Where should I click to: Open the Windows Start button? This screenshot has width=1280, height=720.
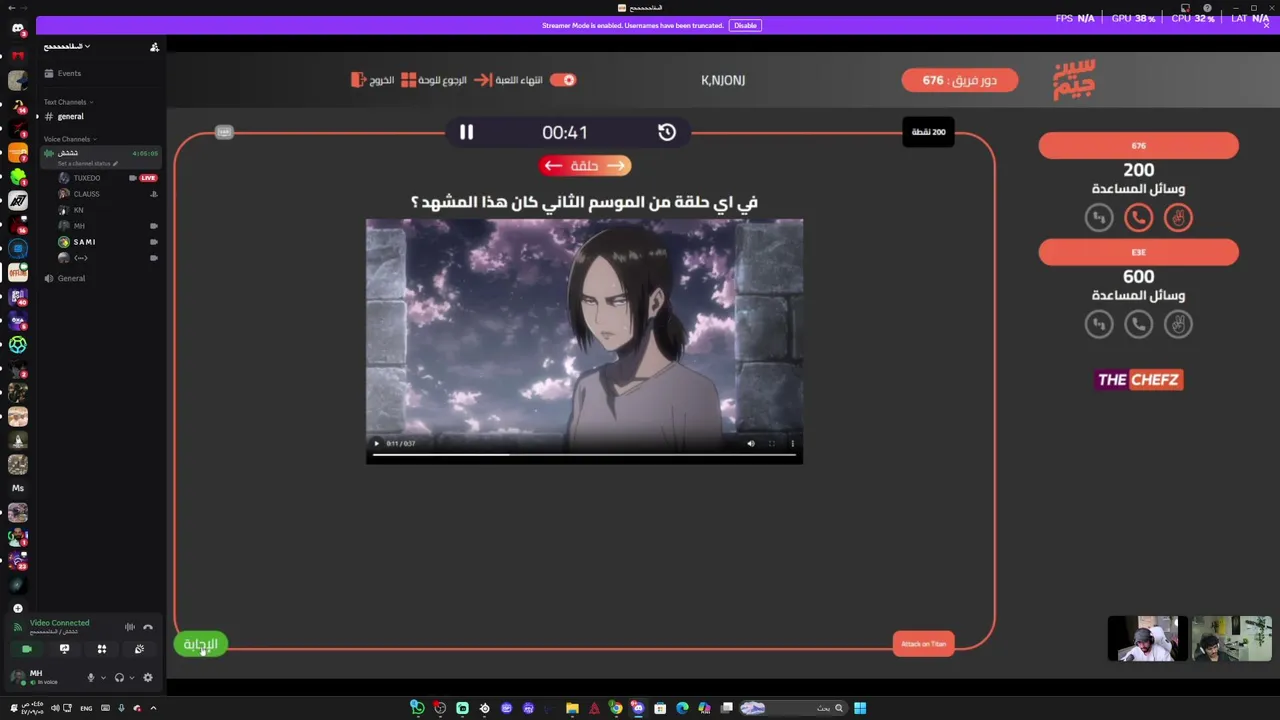(860, 708)
